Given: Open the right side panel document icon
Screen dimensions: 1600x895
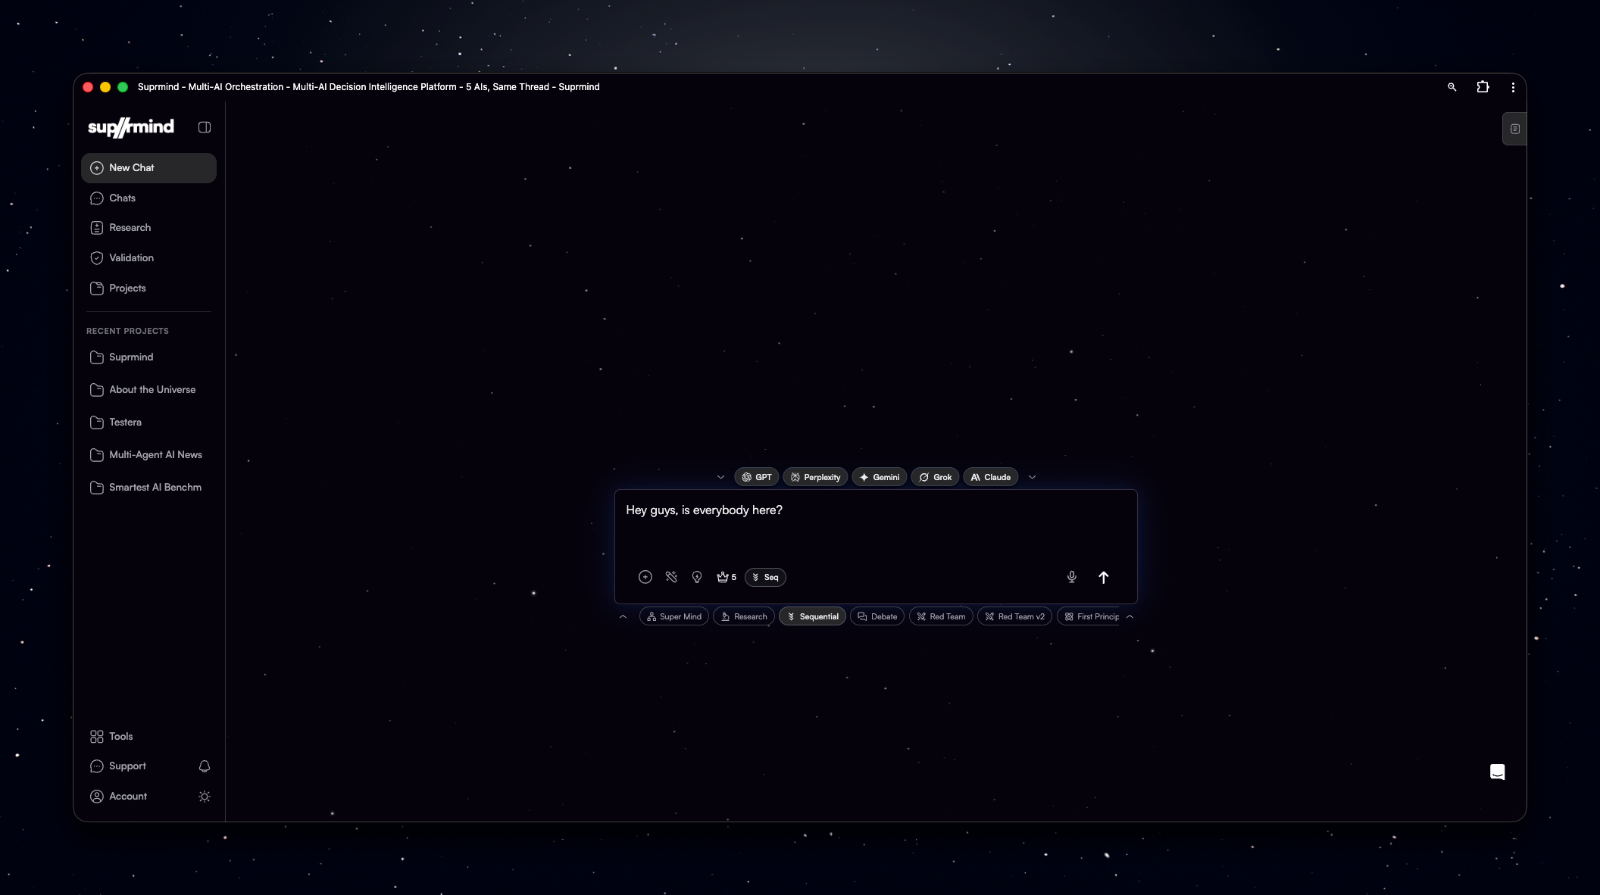Looking at the screenshot, I should (x=1514, y=129).
